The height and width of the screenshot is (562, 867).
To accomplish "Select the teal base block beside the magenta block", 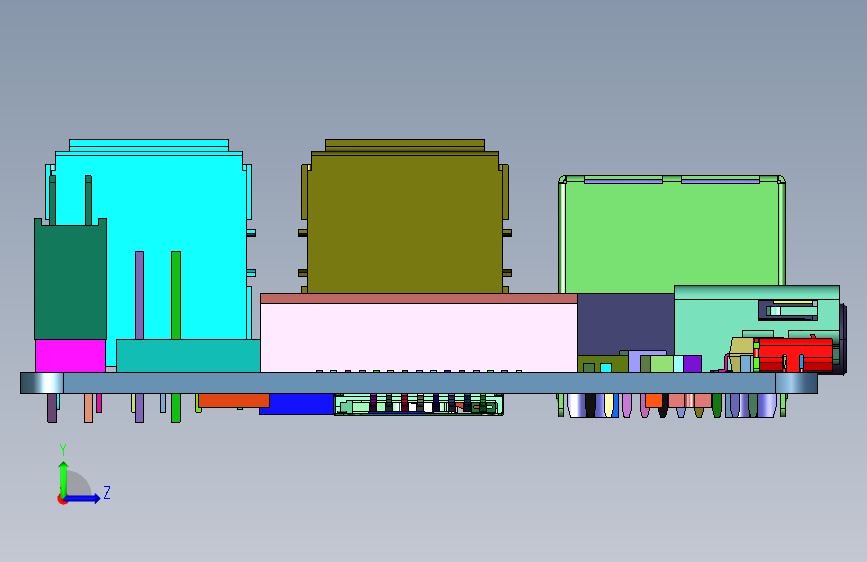I will [188, 356].
